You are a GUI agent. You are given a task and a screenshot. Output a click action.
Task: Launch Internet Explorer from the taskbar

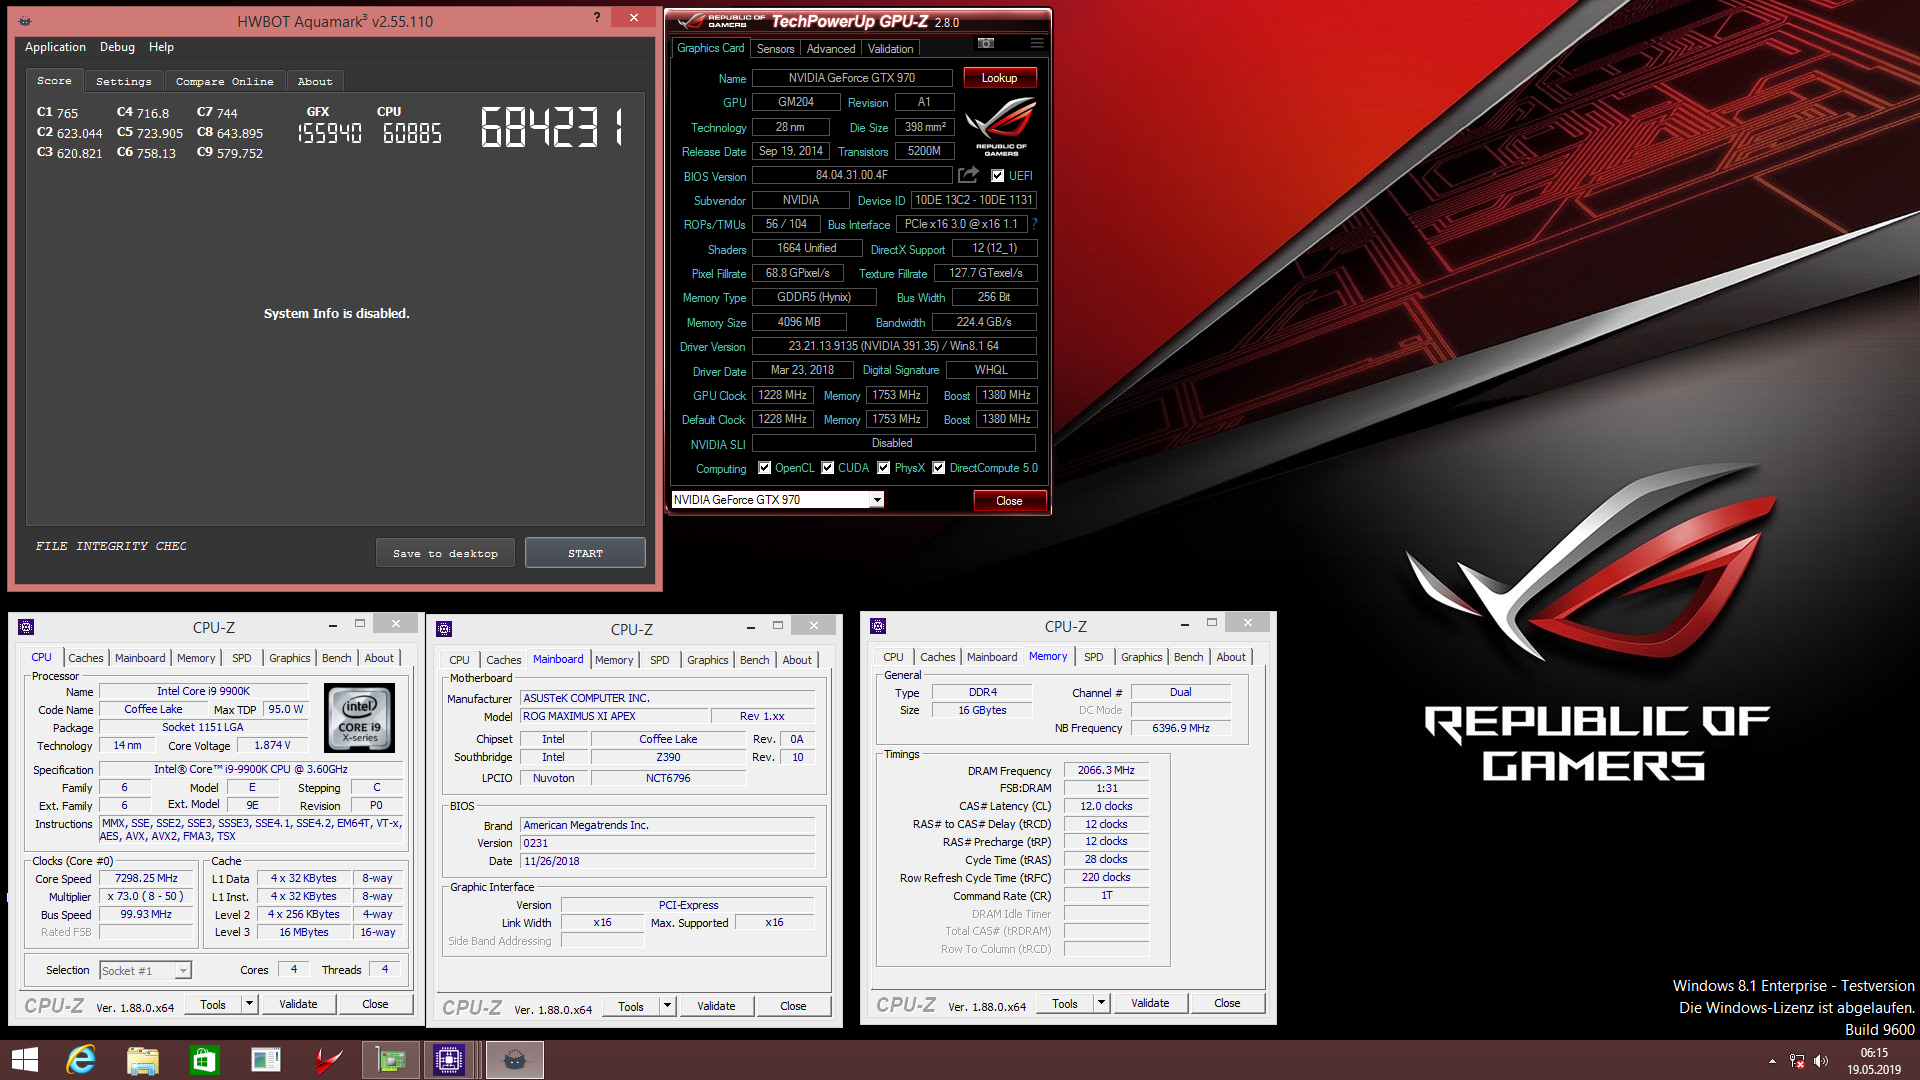pyautogui.click(x=81, y=1060)
